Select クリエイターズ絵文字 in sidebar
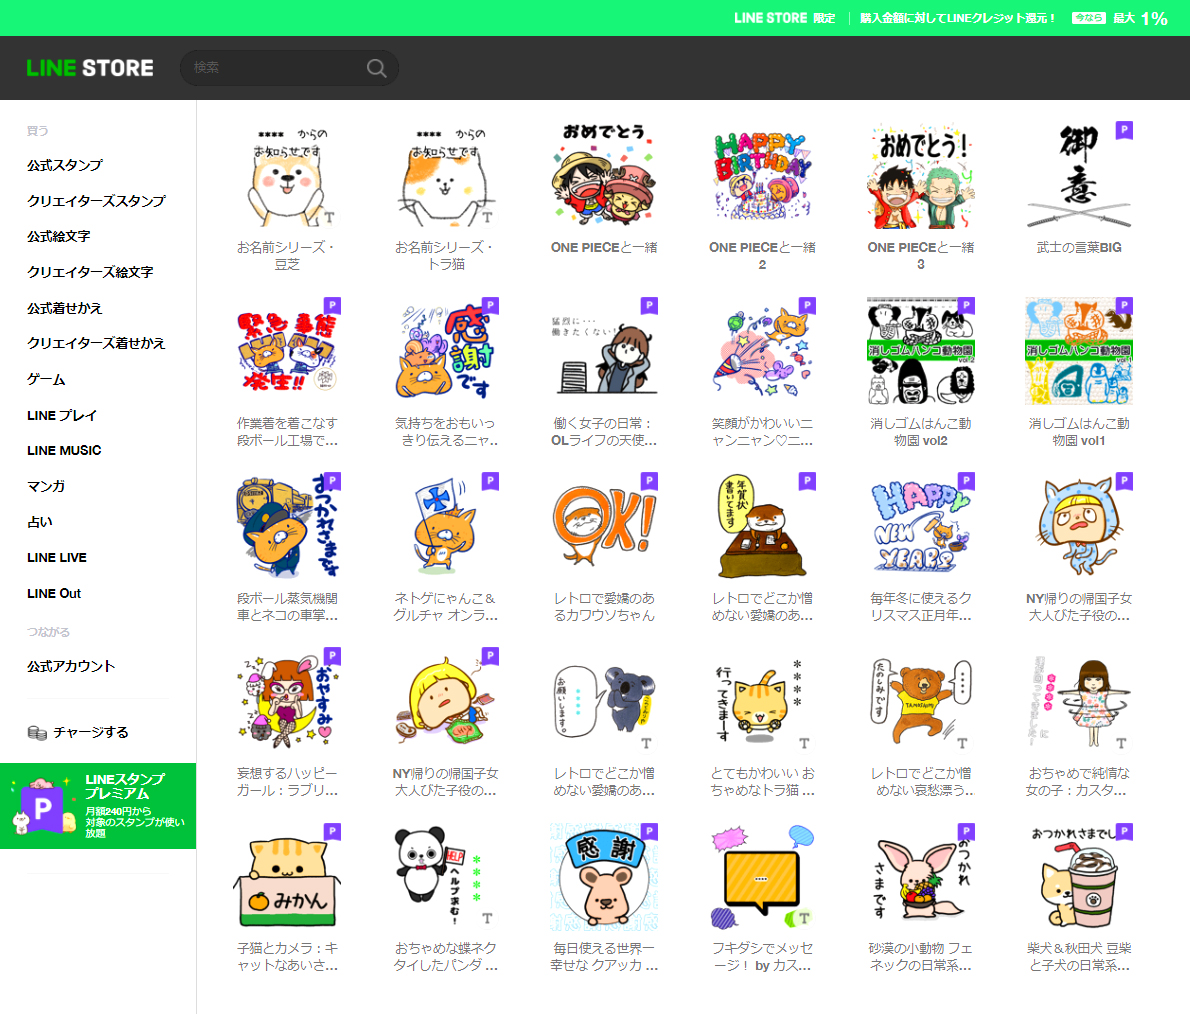Image resolution: width=1190 pixels, height=1014 pixels. tap(90, 272)
